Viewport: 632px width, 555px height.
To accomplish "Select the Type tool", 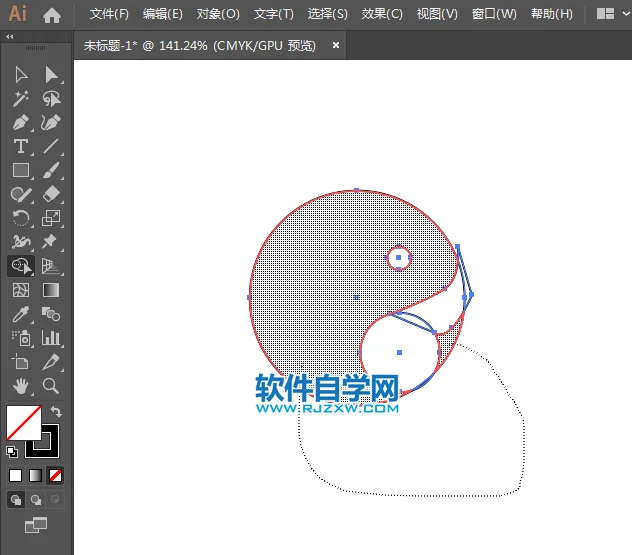I will (21, 146).
